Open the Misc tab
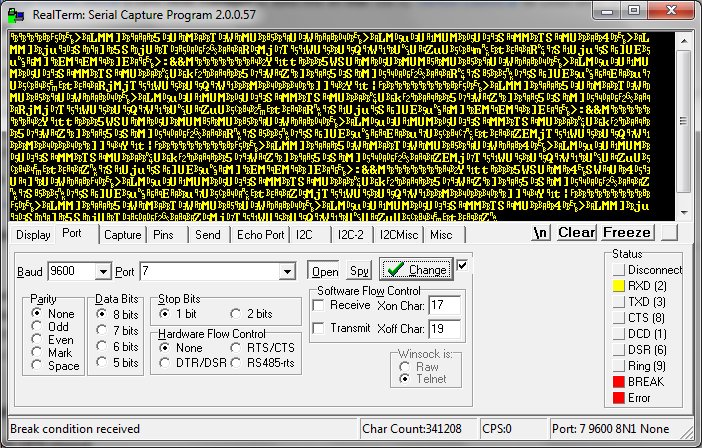 pyautogui.click(x=441, y=235)
